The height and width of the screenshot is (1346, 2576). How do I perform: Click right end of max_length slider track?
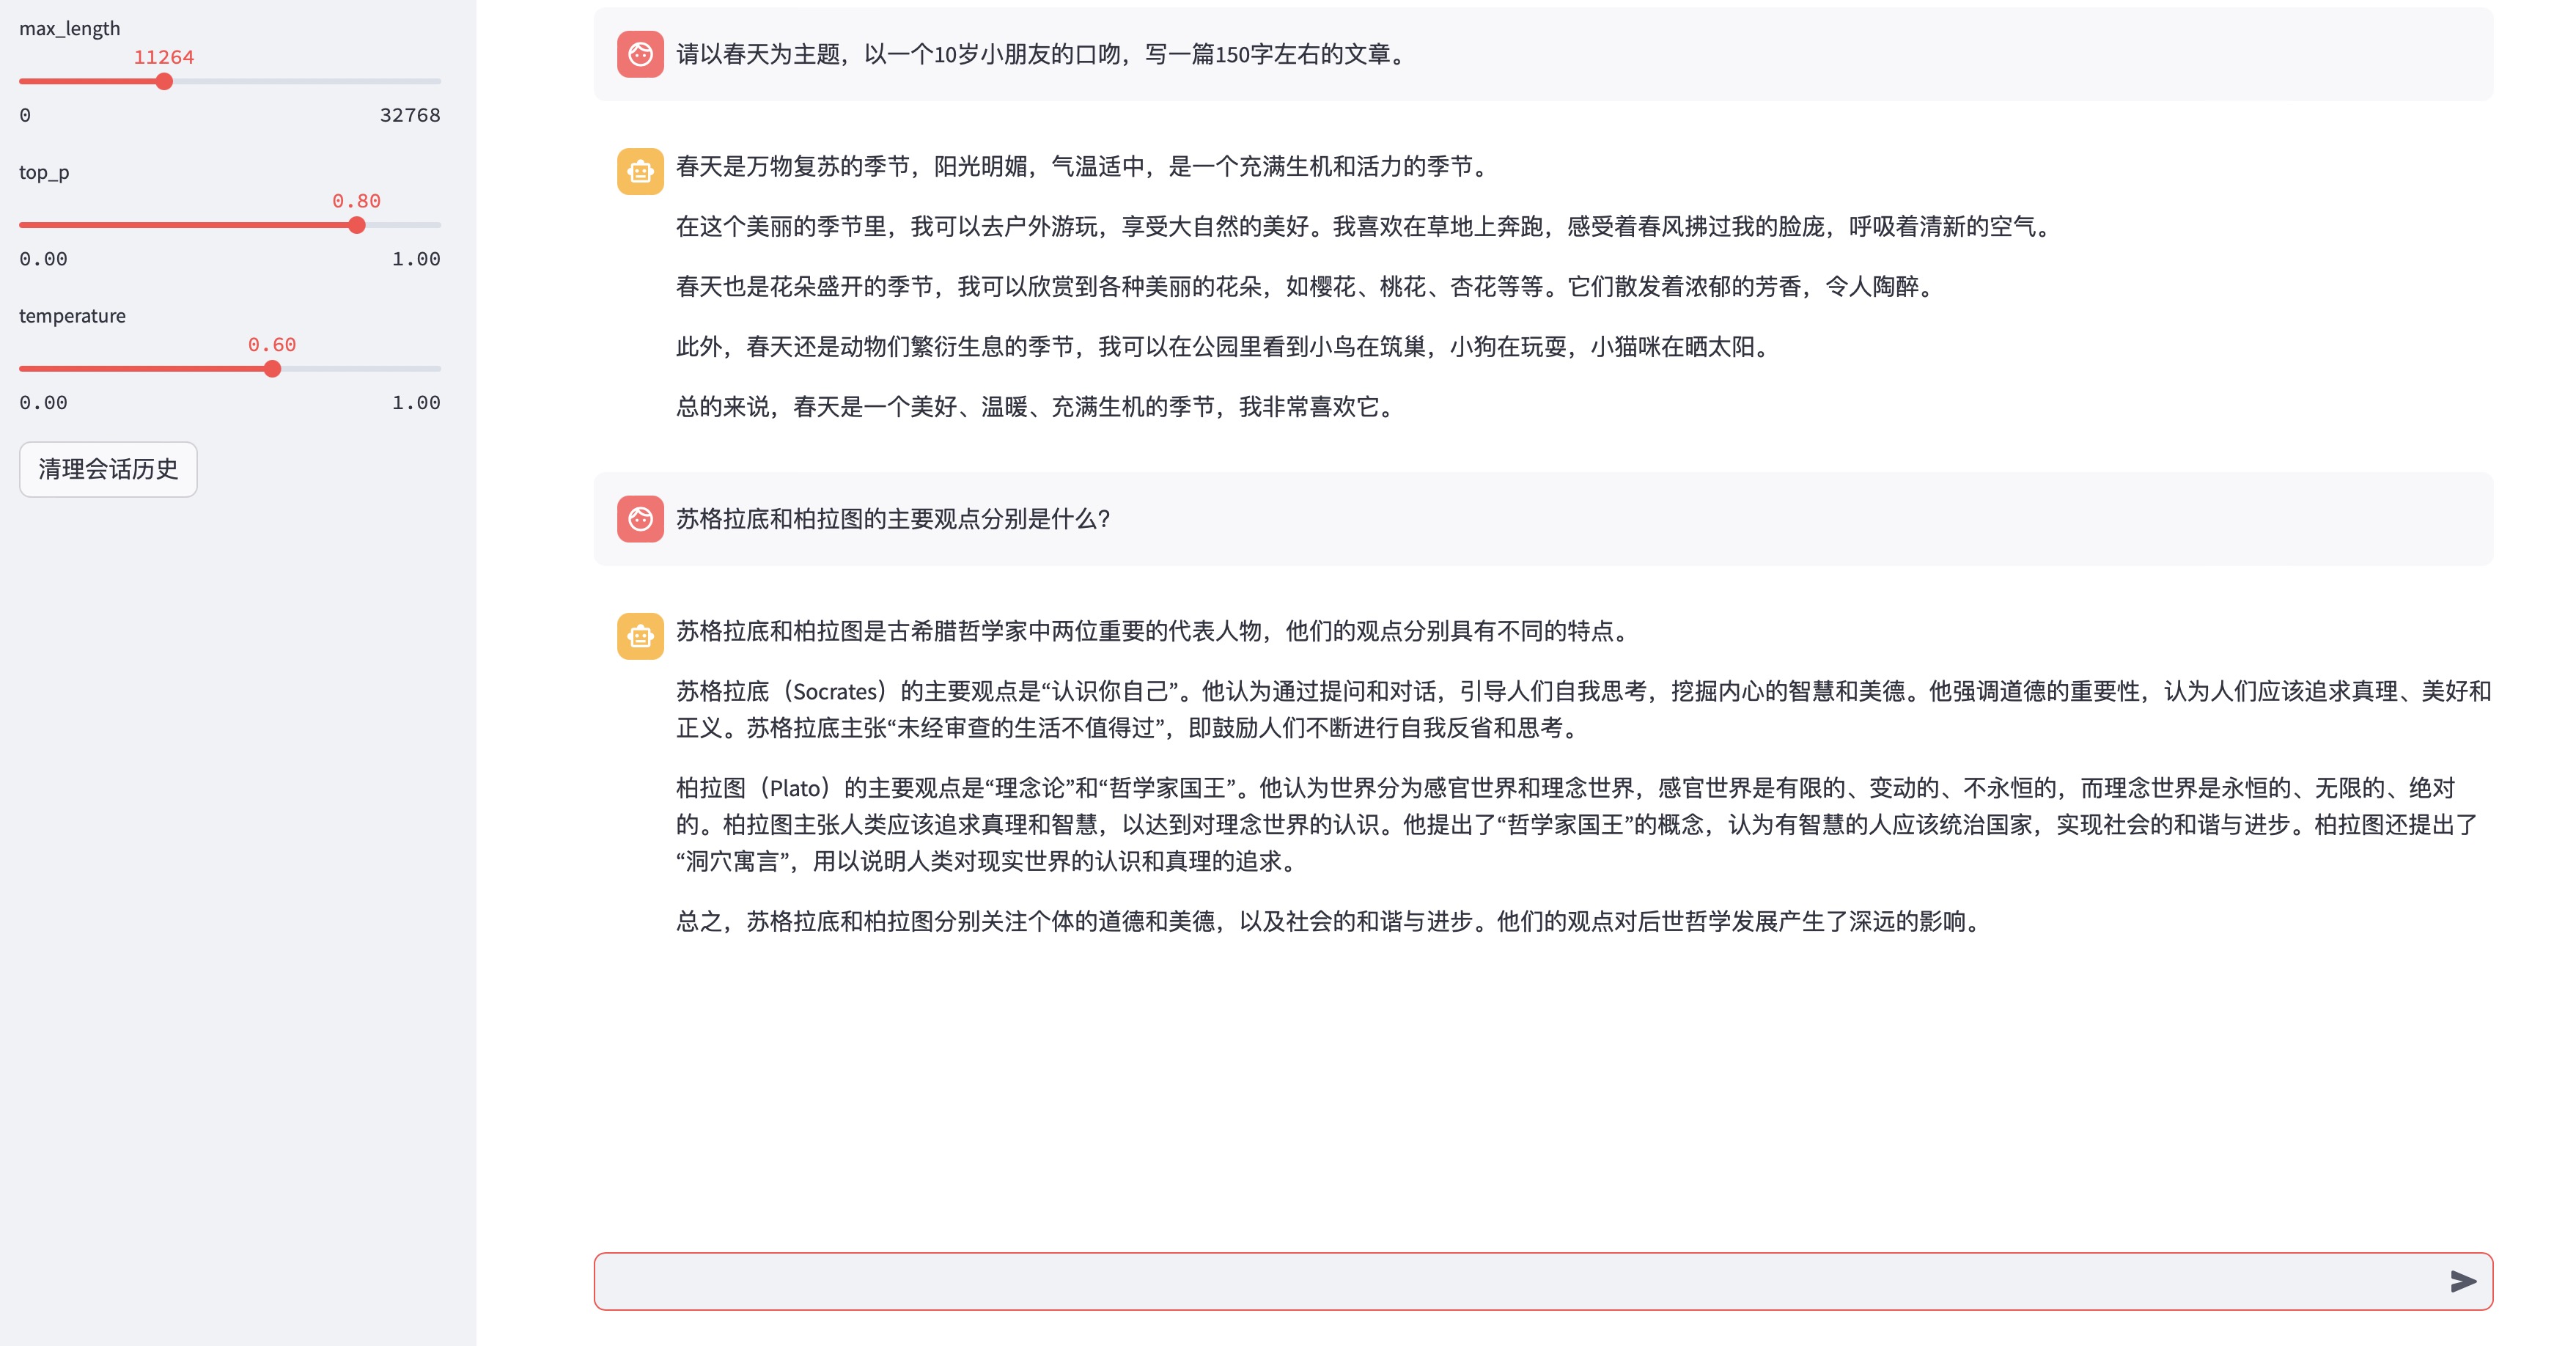click(436, 81)
